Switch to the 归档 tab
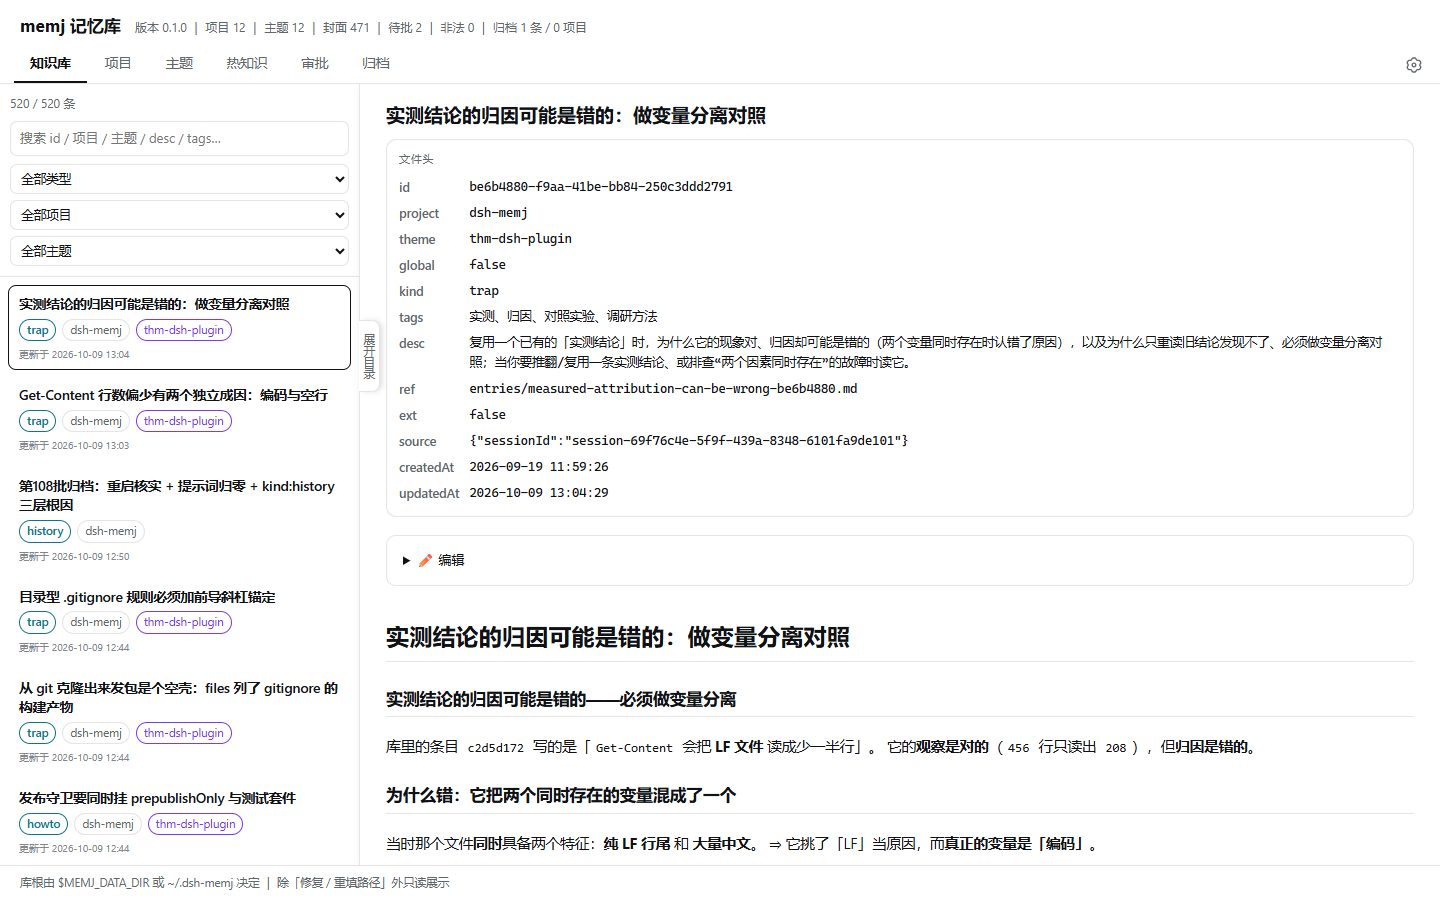The image size is (1440, 900). point(376,63)
